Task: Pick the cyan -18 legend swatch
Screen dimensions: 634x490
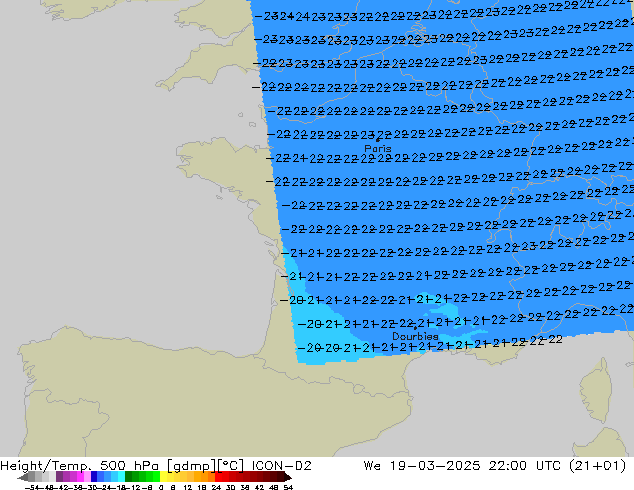Action: point(122,476)
